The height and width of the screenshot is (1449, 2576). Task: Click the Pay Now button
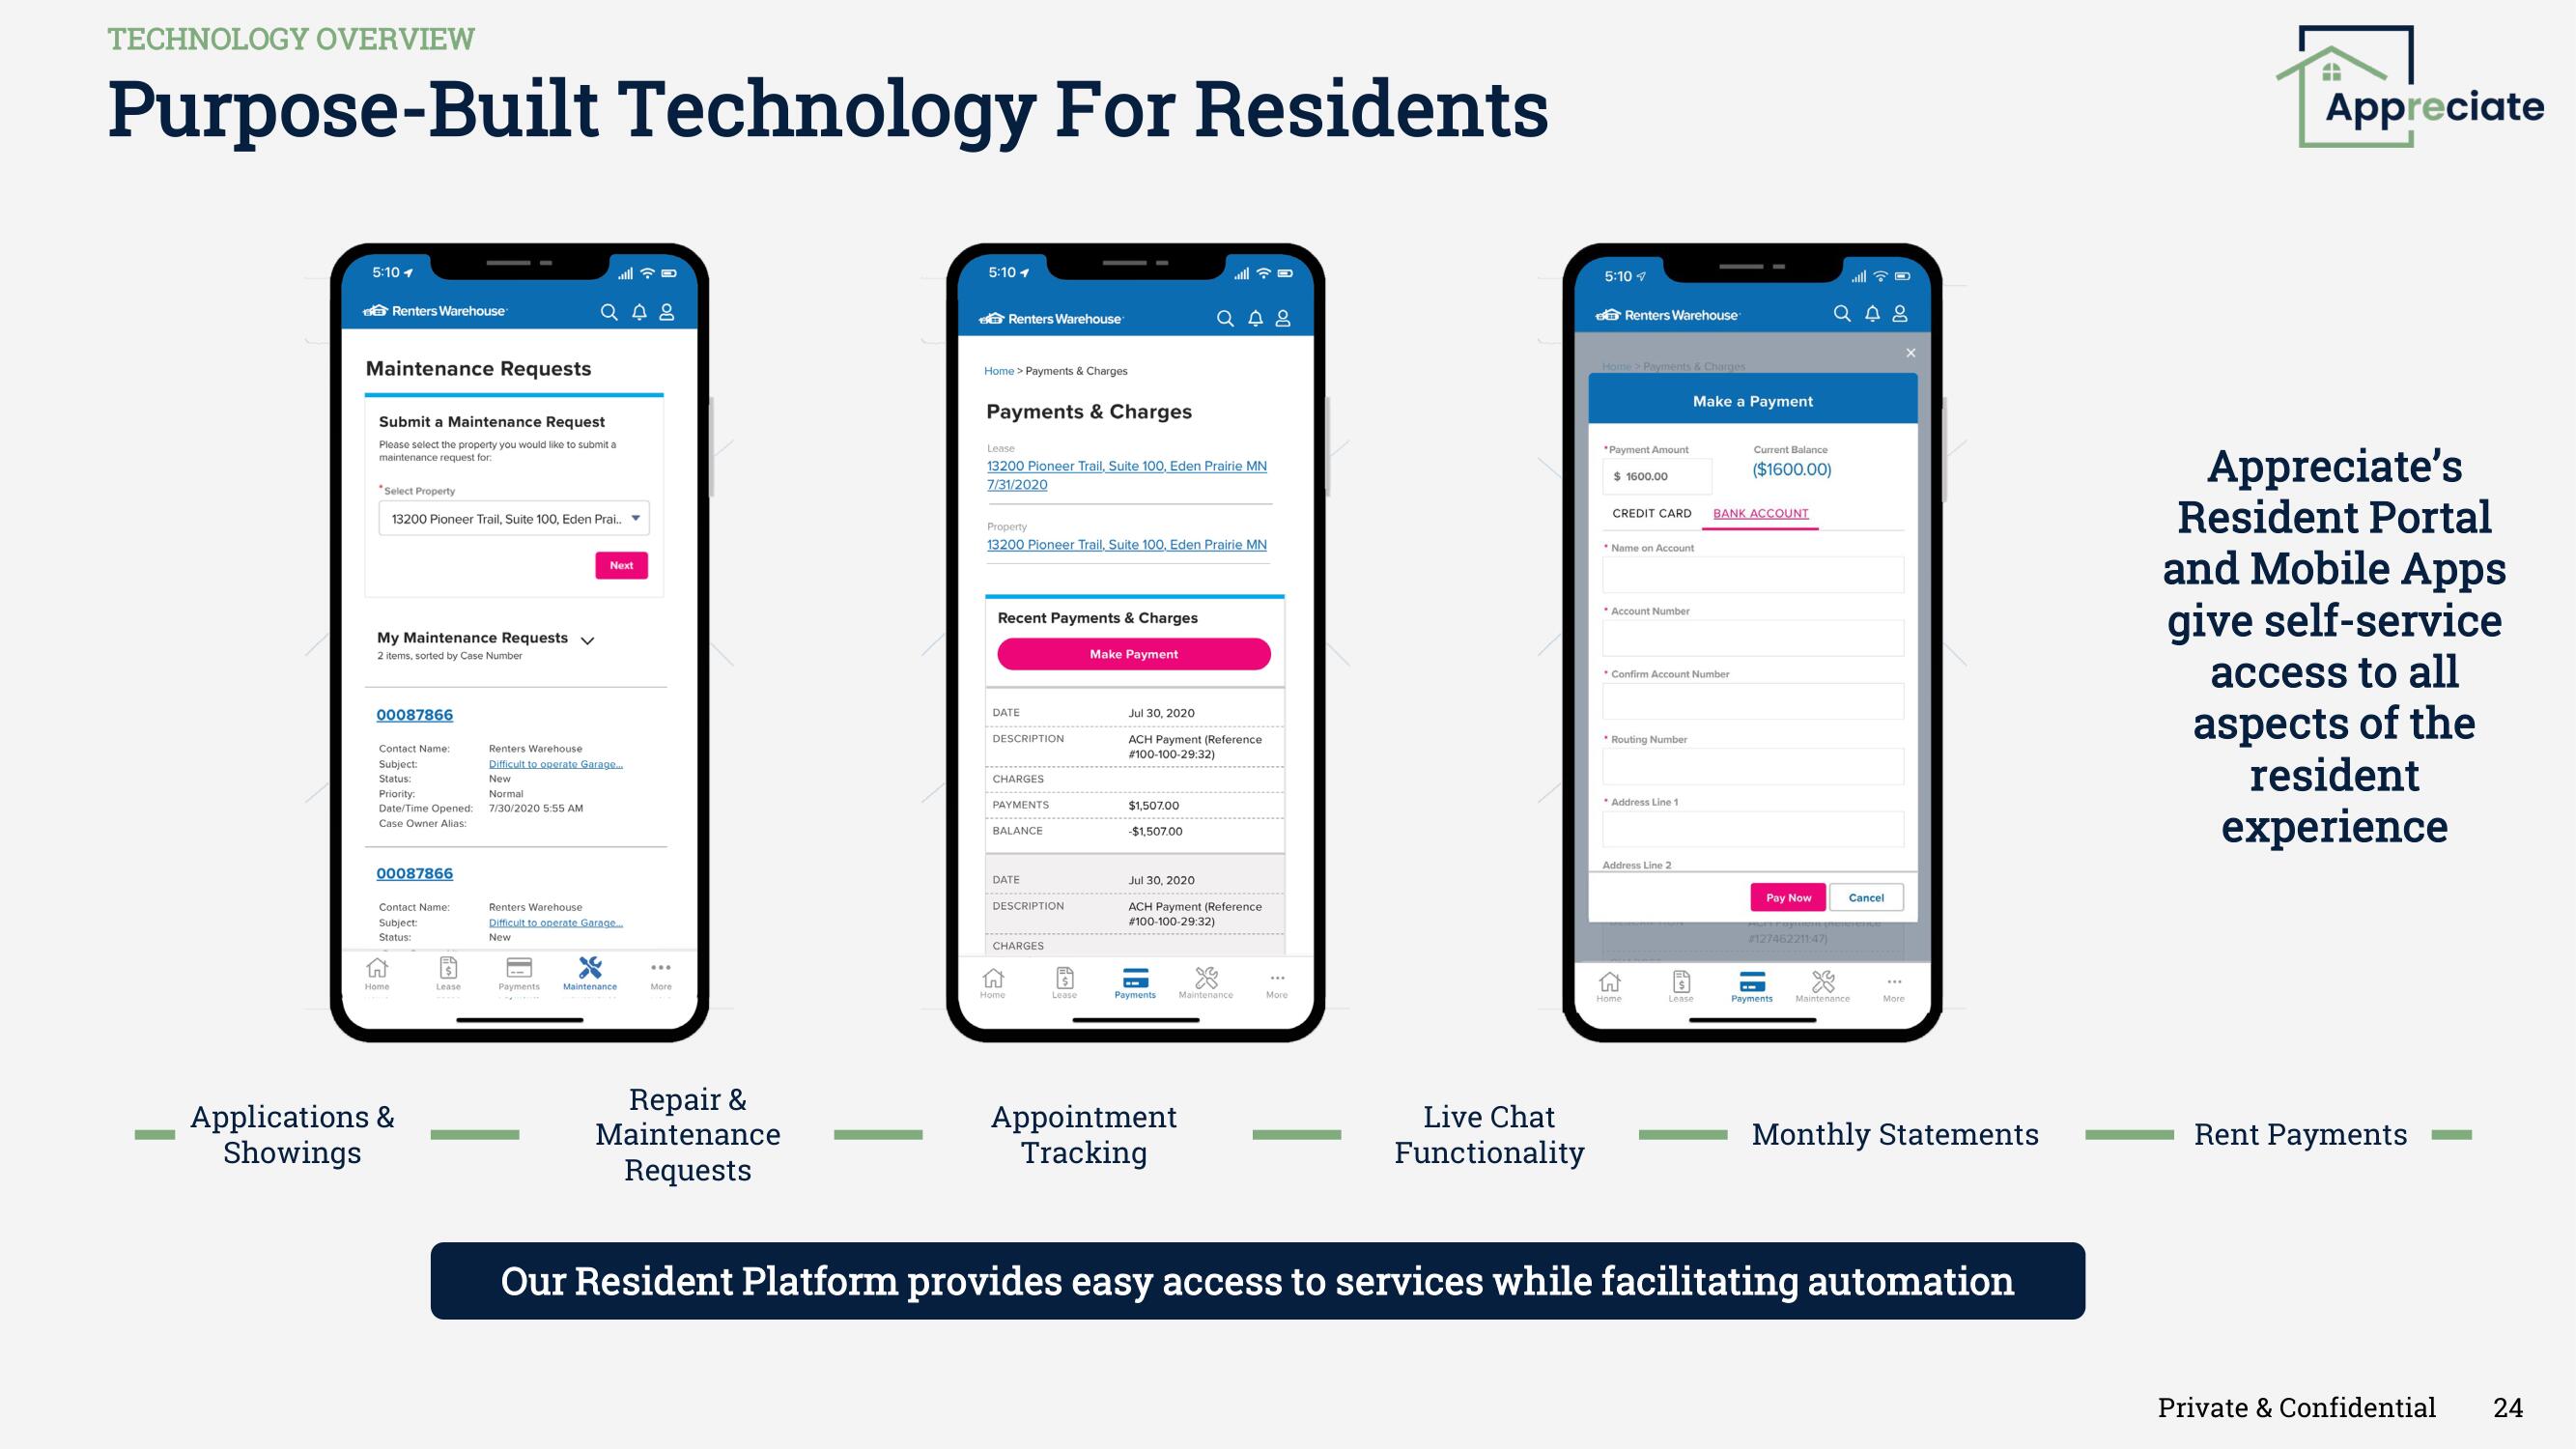click(1787, 898)
